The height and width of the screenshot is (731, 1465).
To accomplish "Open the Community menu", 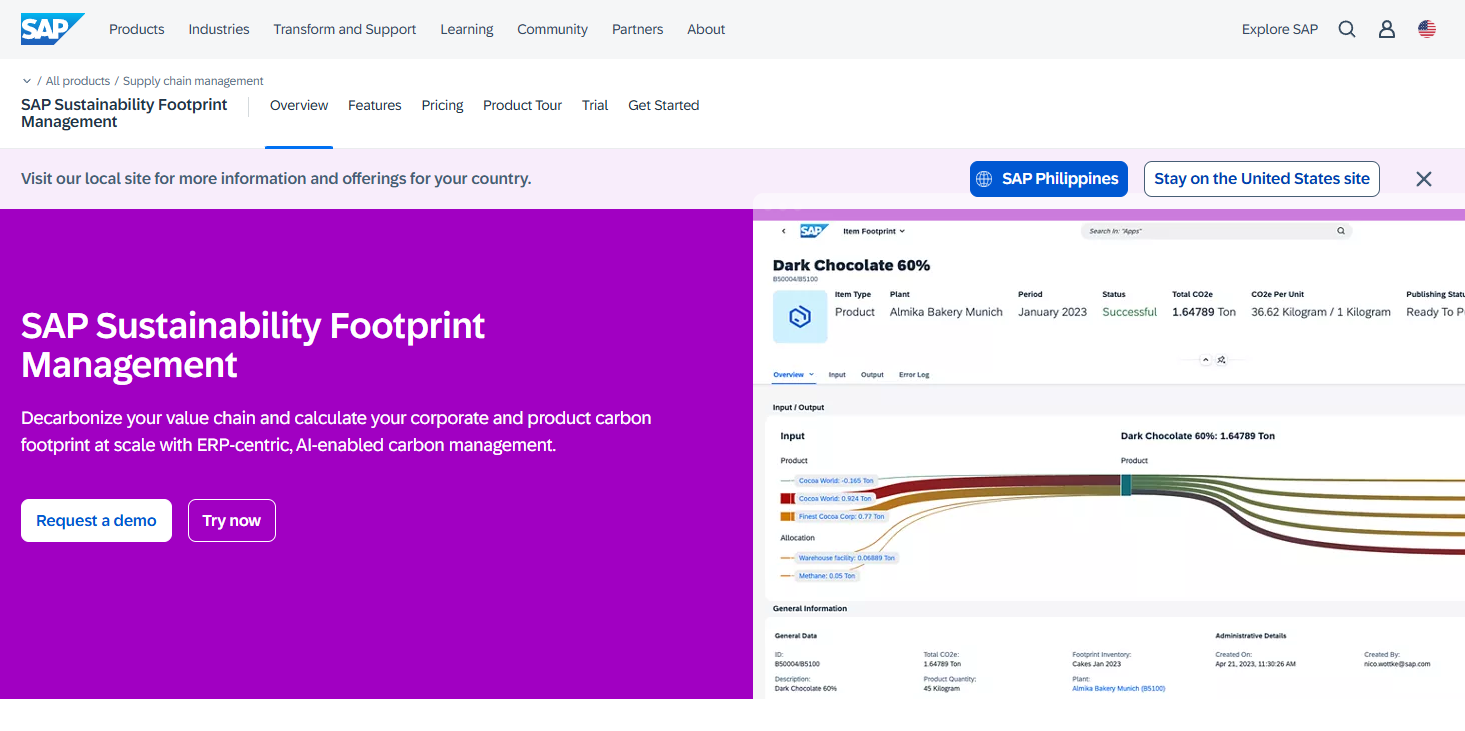I will pyautogui.click(x=552, y=29).
